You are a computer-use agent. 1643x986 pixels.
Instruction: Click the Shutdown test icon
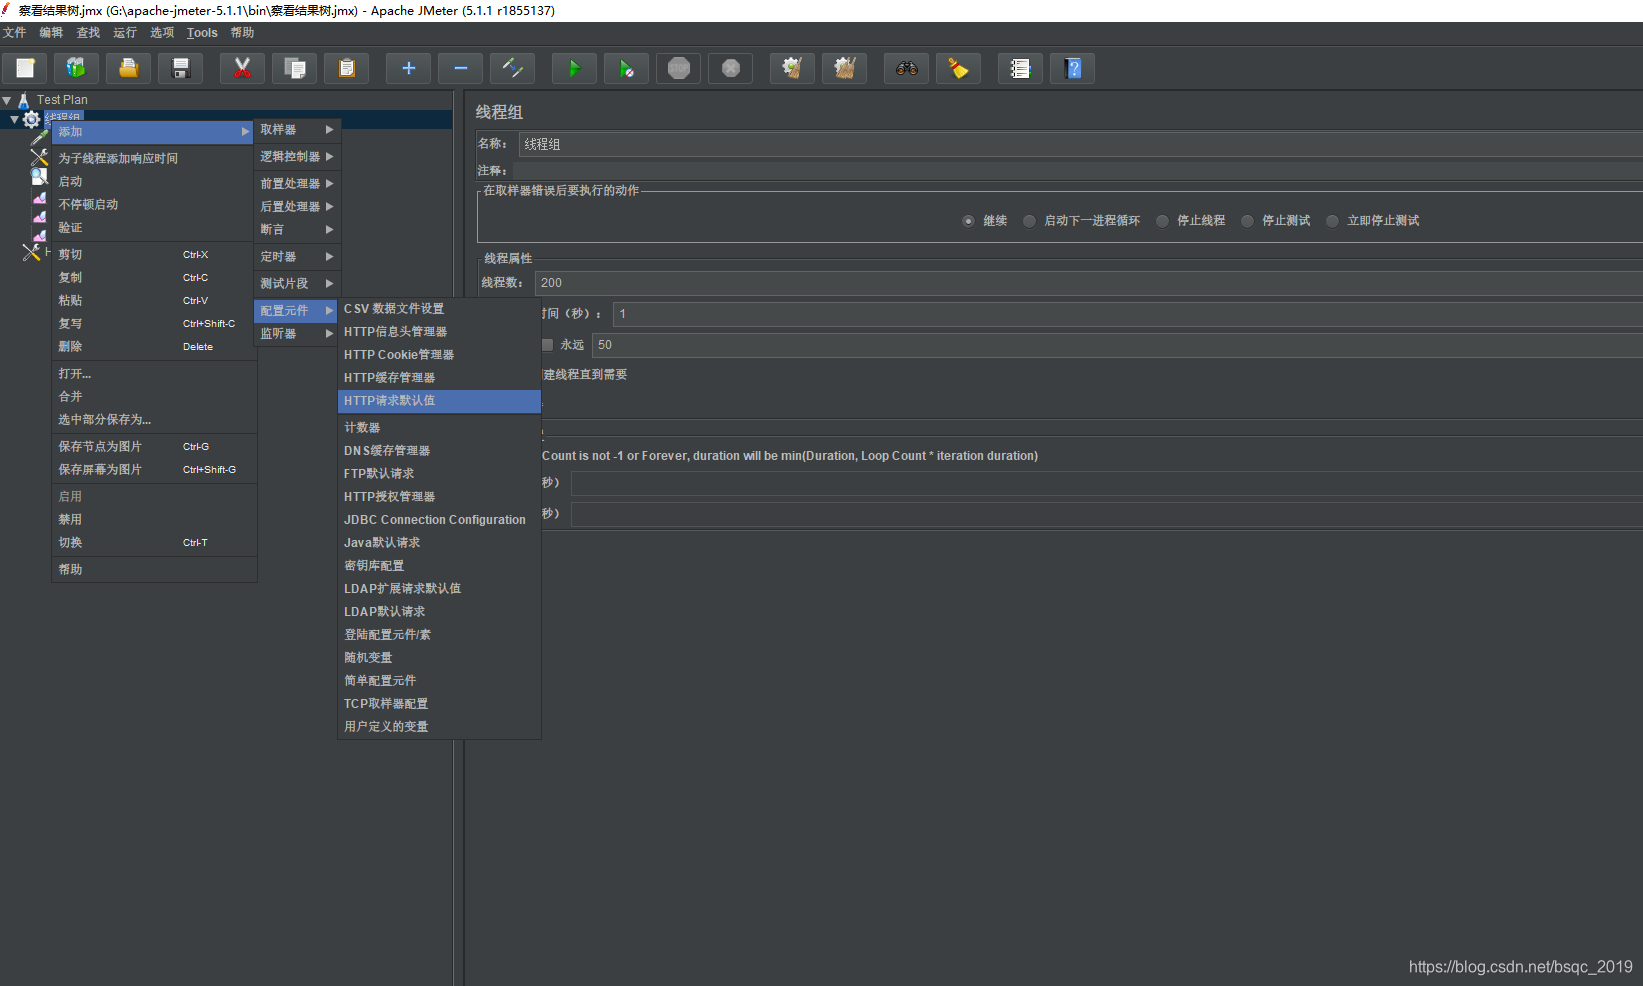(730, 68)
